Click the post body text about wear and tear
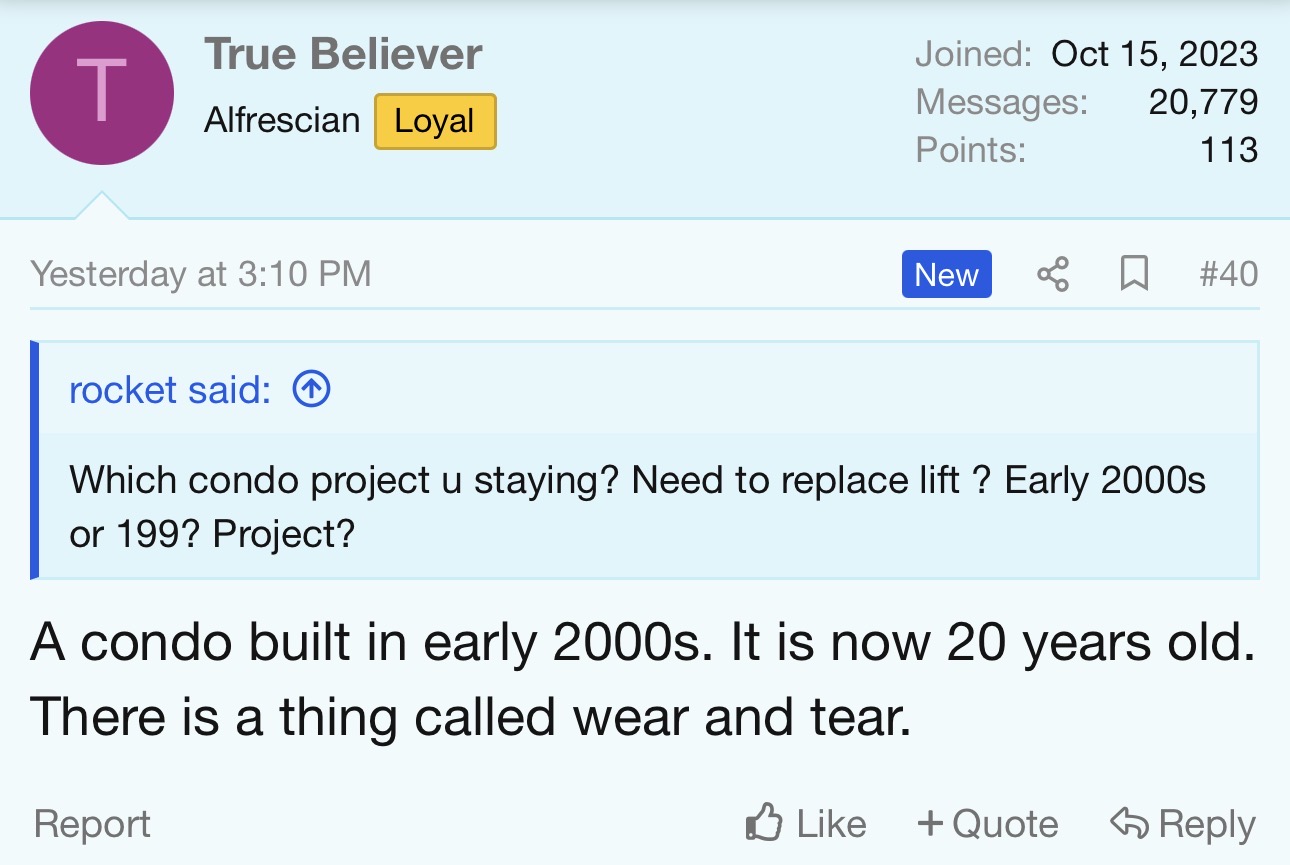Screen dimensions: 1290x865 pyautogui.click(x=640, y=680)
